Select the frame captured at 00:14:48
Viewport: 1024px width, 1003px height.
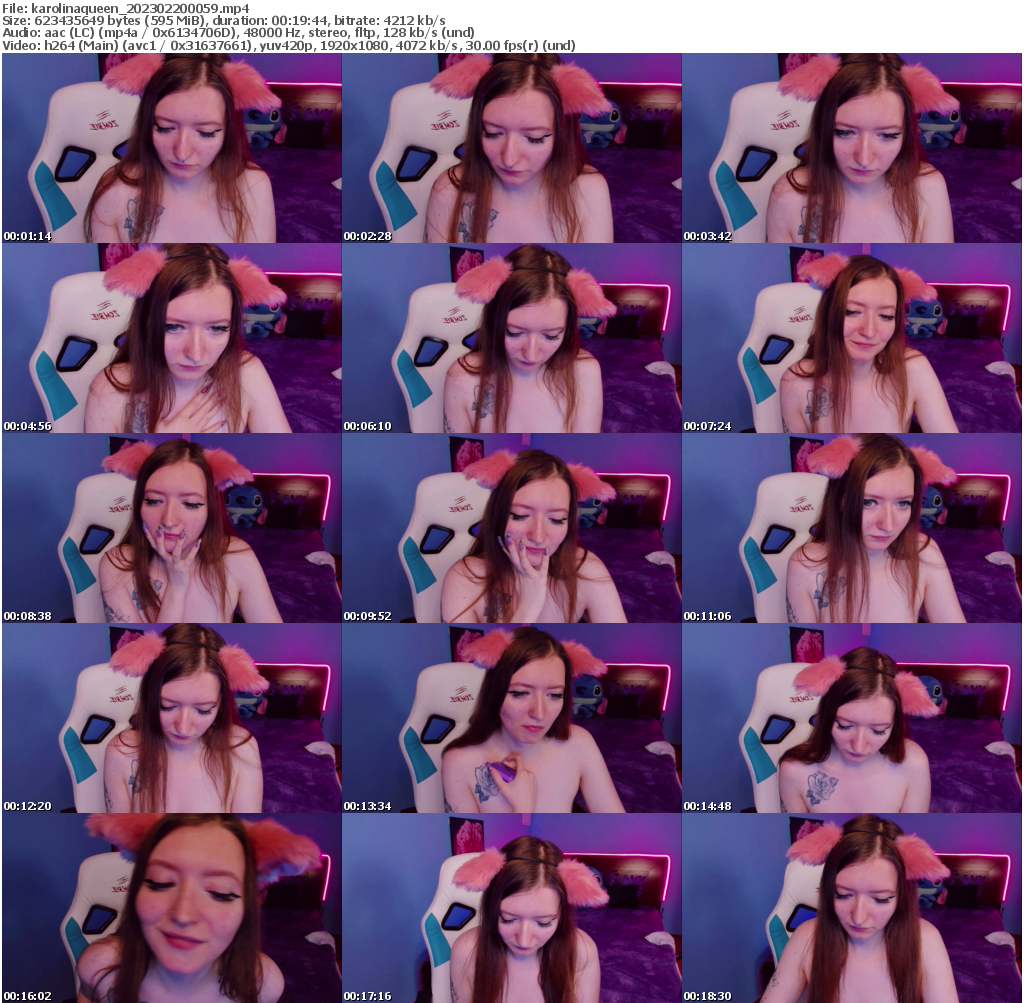(x=852, y=715)
